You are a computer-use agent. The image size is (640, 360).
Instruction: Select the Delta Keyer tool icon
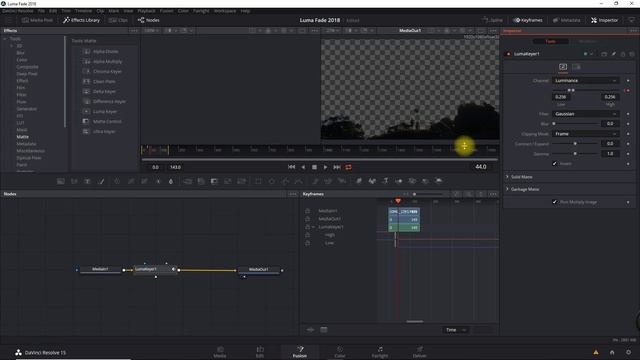(86, 91)
